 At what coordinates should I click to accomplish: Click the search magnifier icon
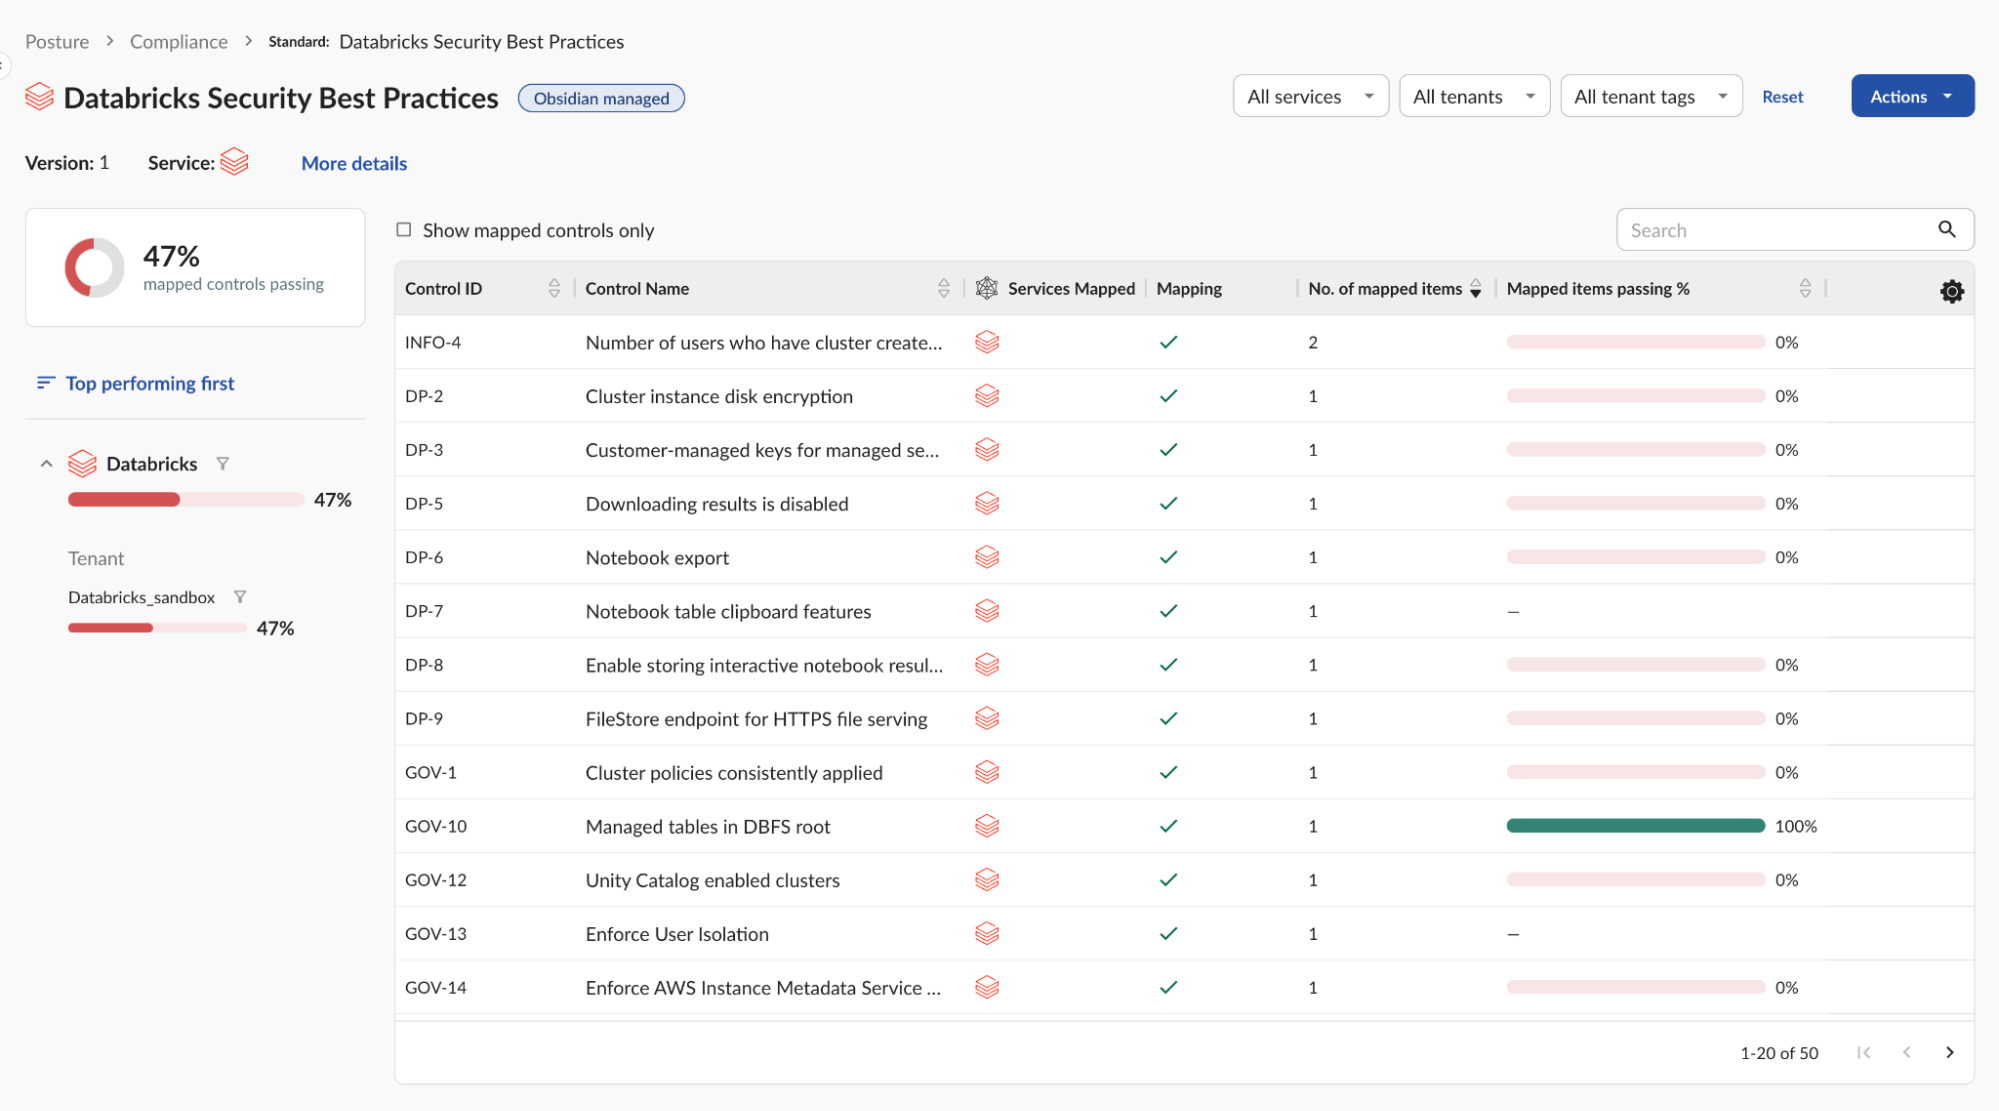click(x=1946, y=229)
